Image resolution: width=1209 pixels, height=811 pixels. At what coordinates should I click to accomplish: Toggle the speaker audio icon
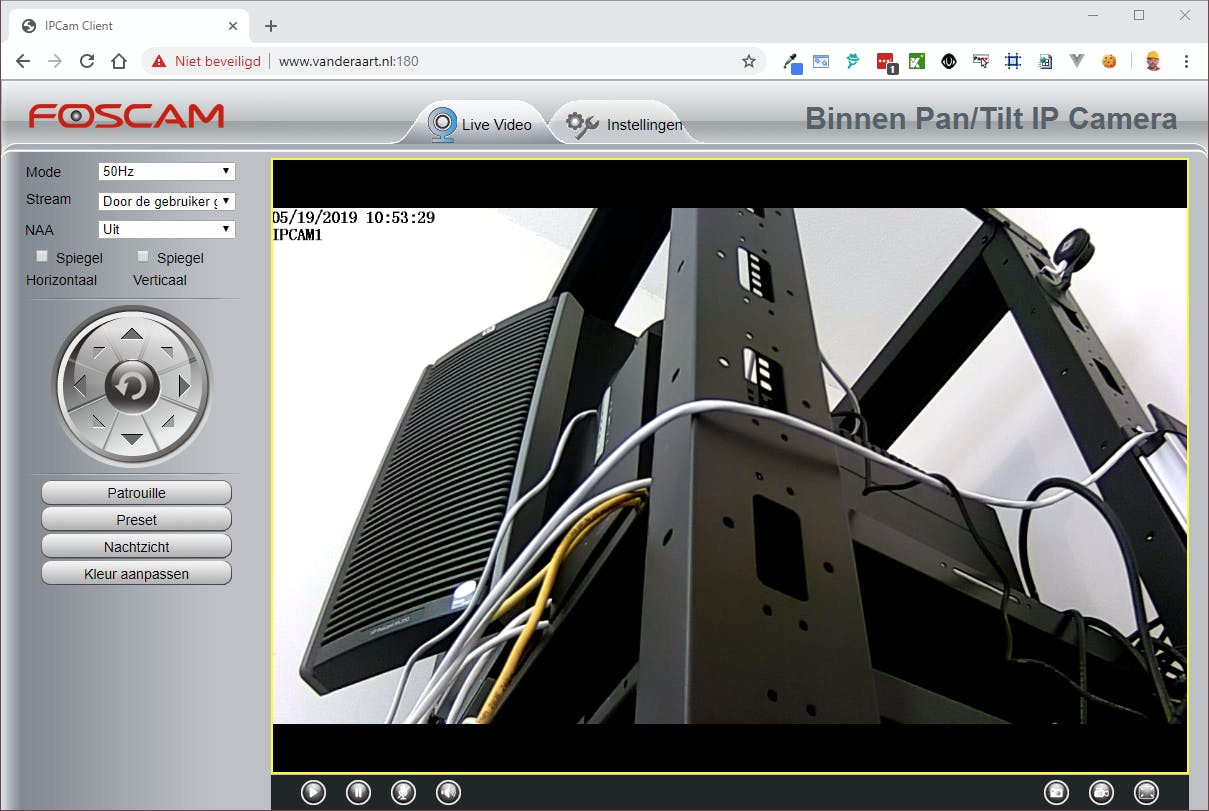click(448, 792)
